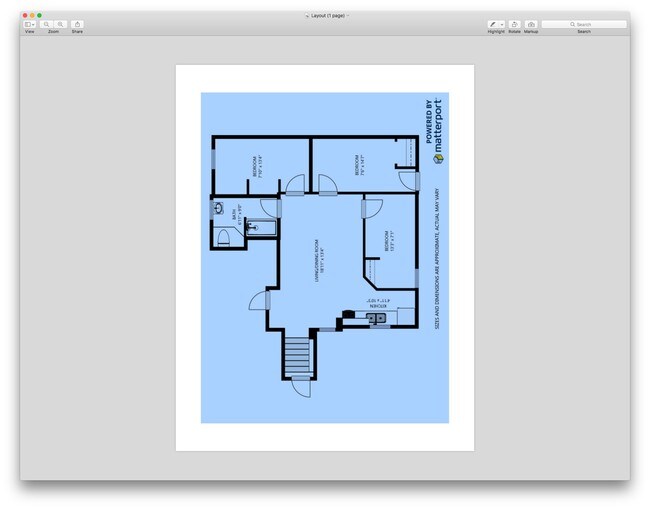Click the Matterport logo on the floor plan
Screen dimensions: 650x509
click(435, 130)
